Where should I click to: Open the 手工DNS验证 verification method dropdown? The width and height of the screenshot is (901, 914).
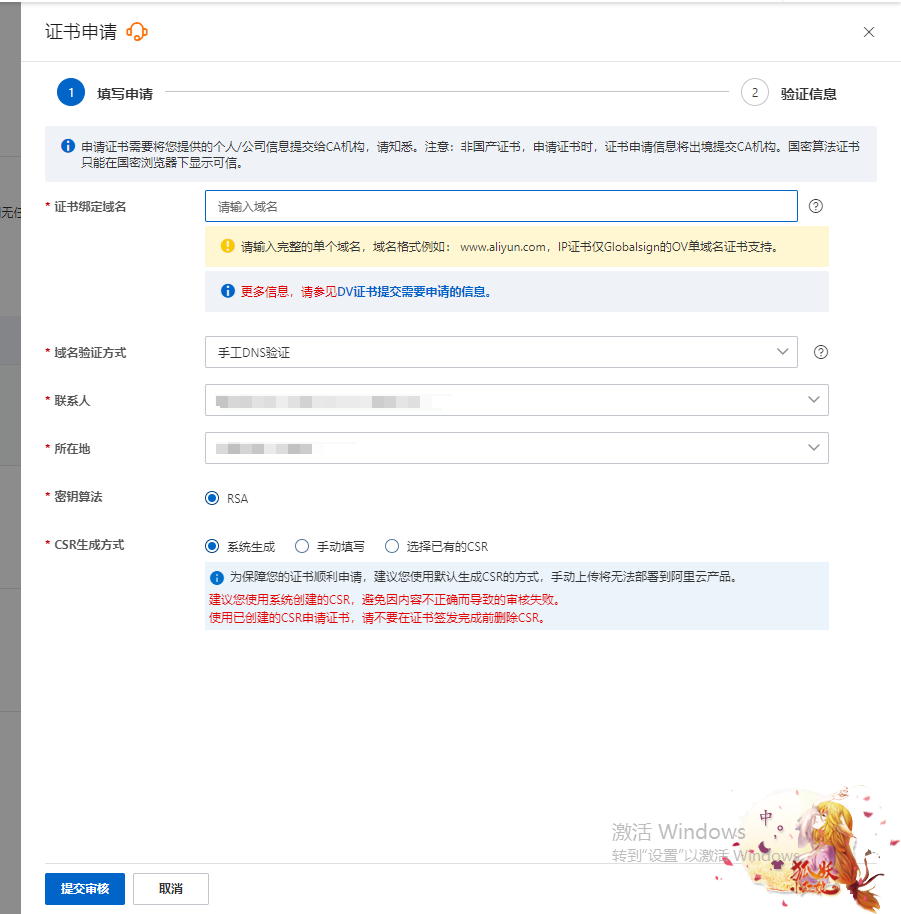(501, 352)
